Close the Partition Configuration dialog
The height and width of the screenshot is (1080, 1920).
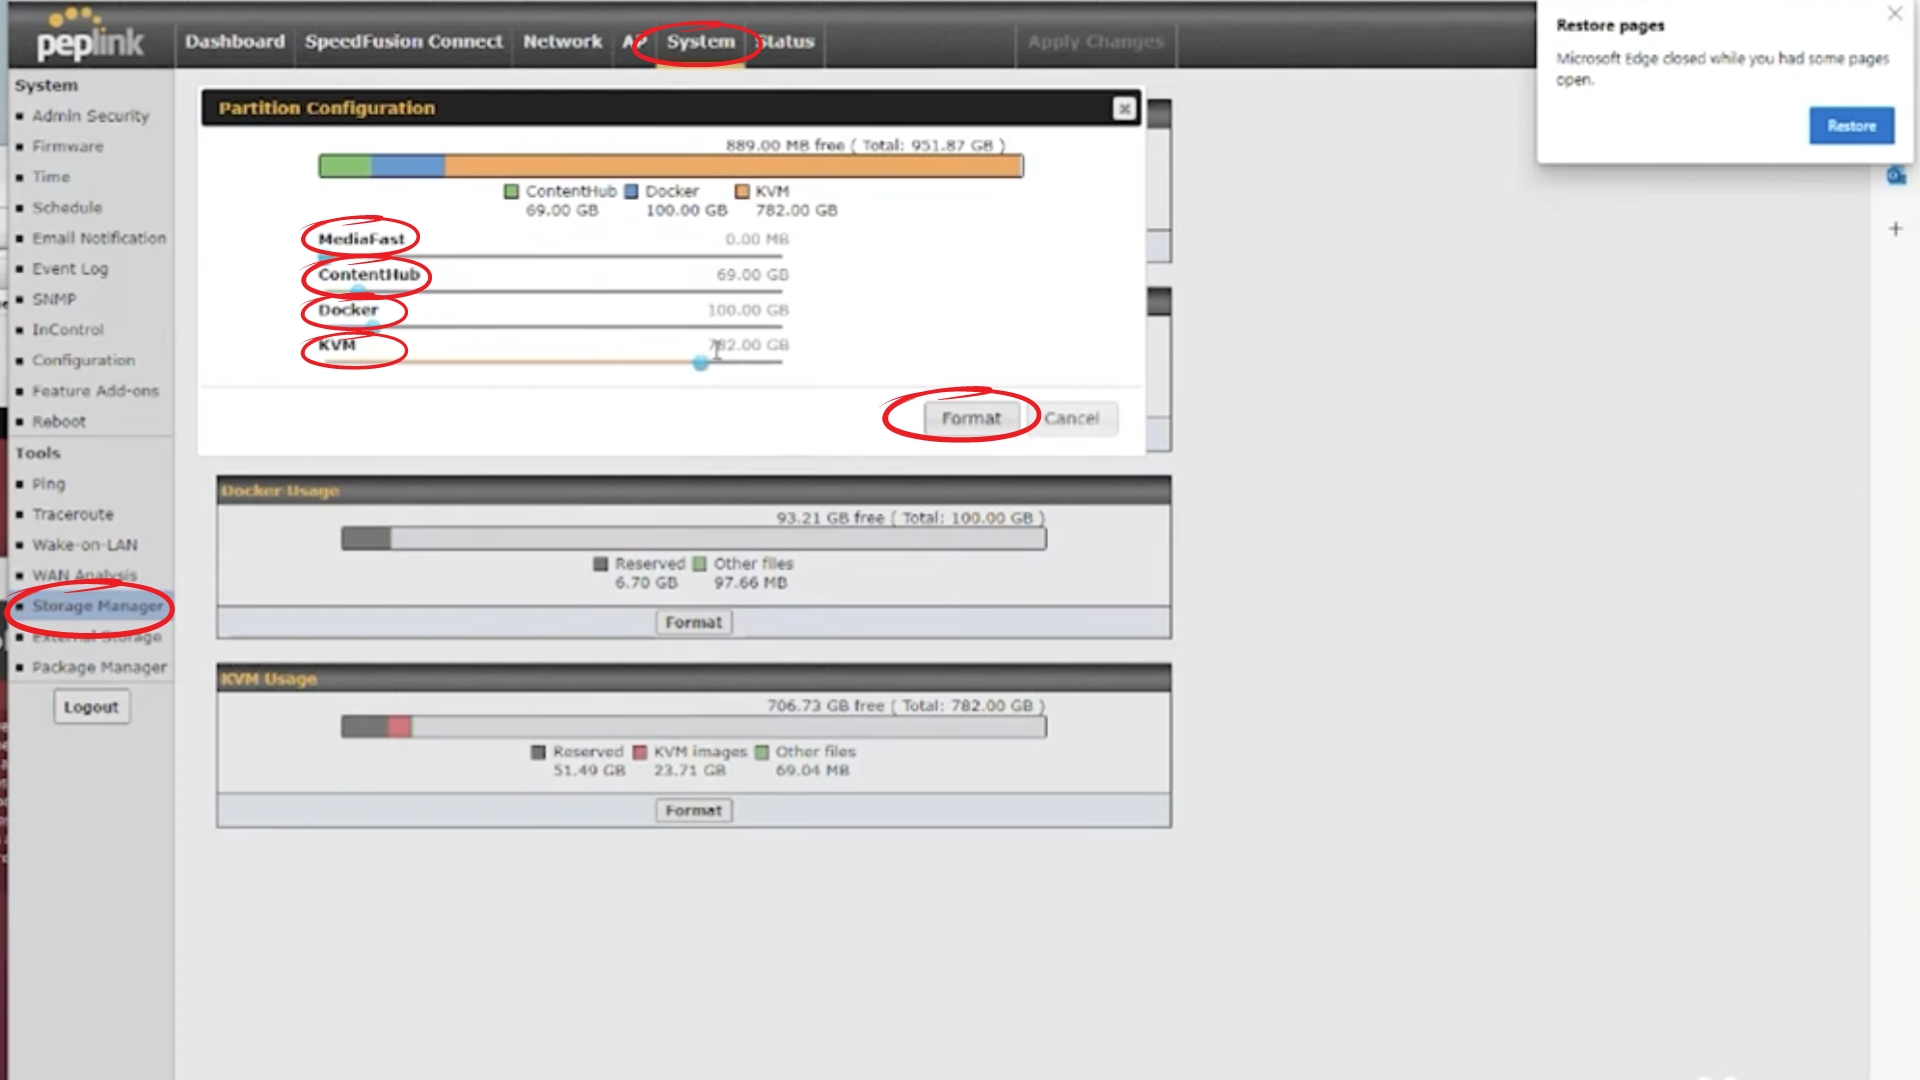[x=1124, y=108]
